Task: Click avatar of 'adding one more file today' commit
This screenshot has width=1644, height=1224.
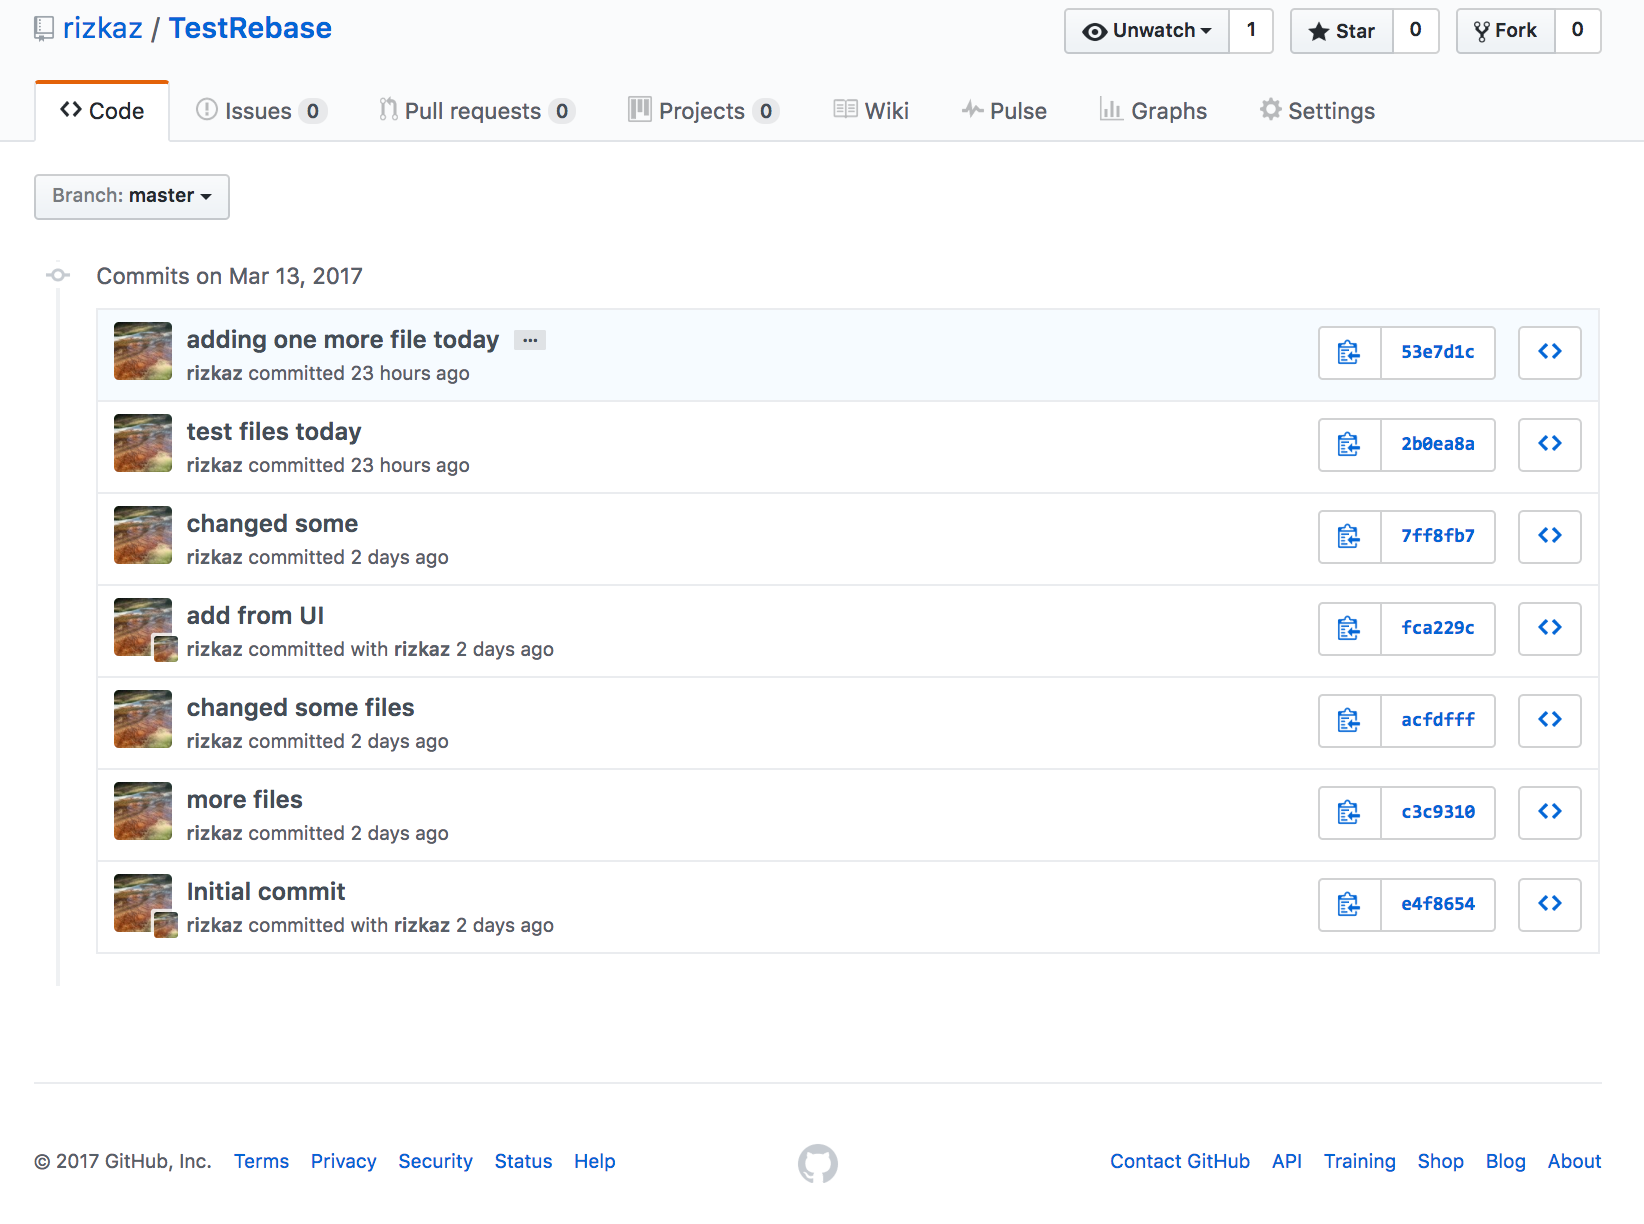Action: click(x=143, y=351)
